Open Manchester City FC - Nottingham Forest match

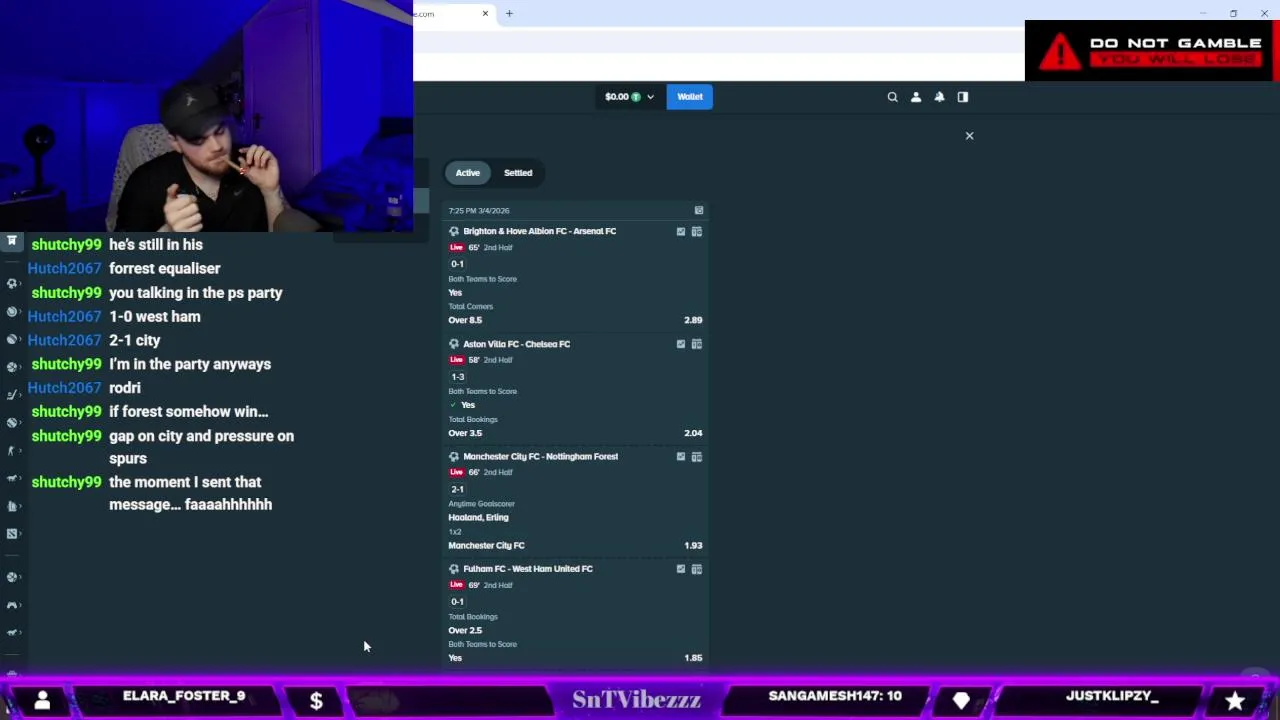(541, 456)
